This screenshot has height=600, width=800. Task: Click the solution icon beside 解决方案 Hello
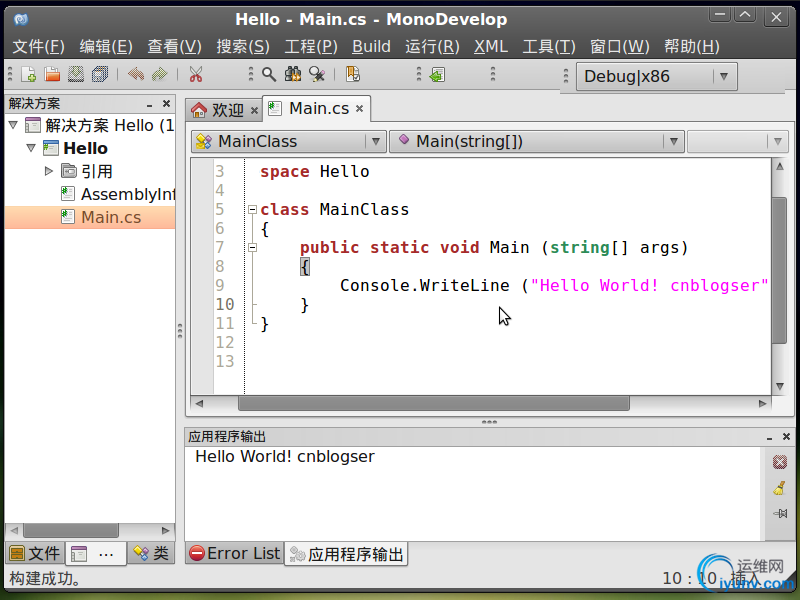pos(33,126)
